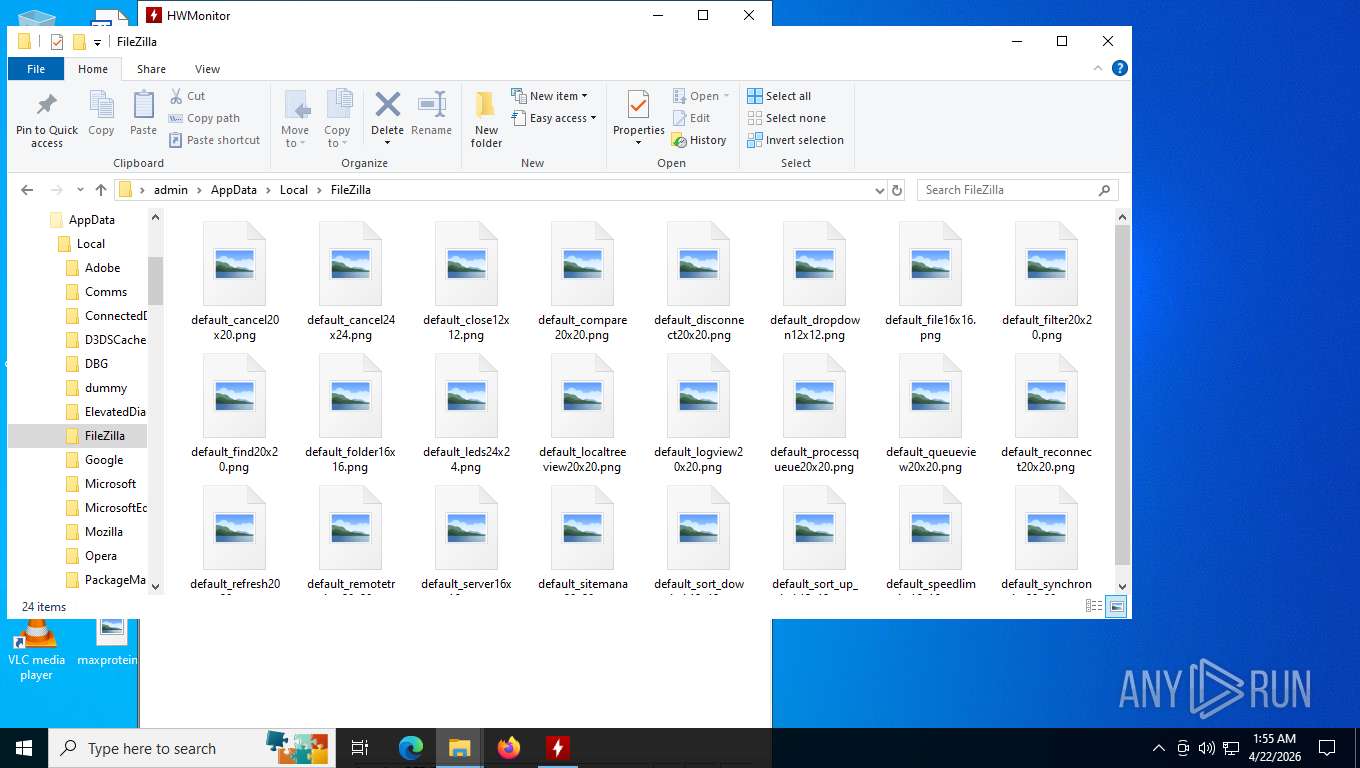Select file default_folder16x16.png
Viewport: 1360px width, 768px height.
[x=351, y=413]
